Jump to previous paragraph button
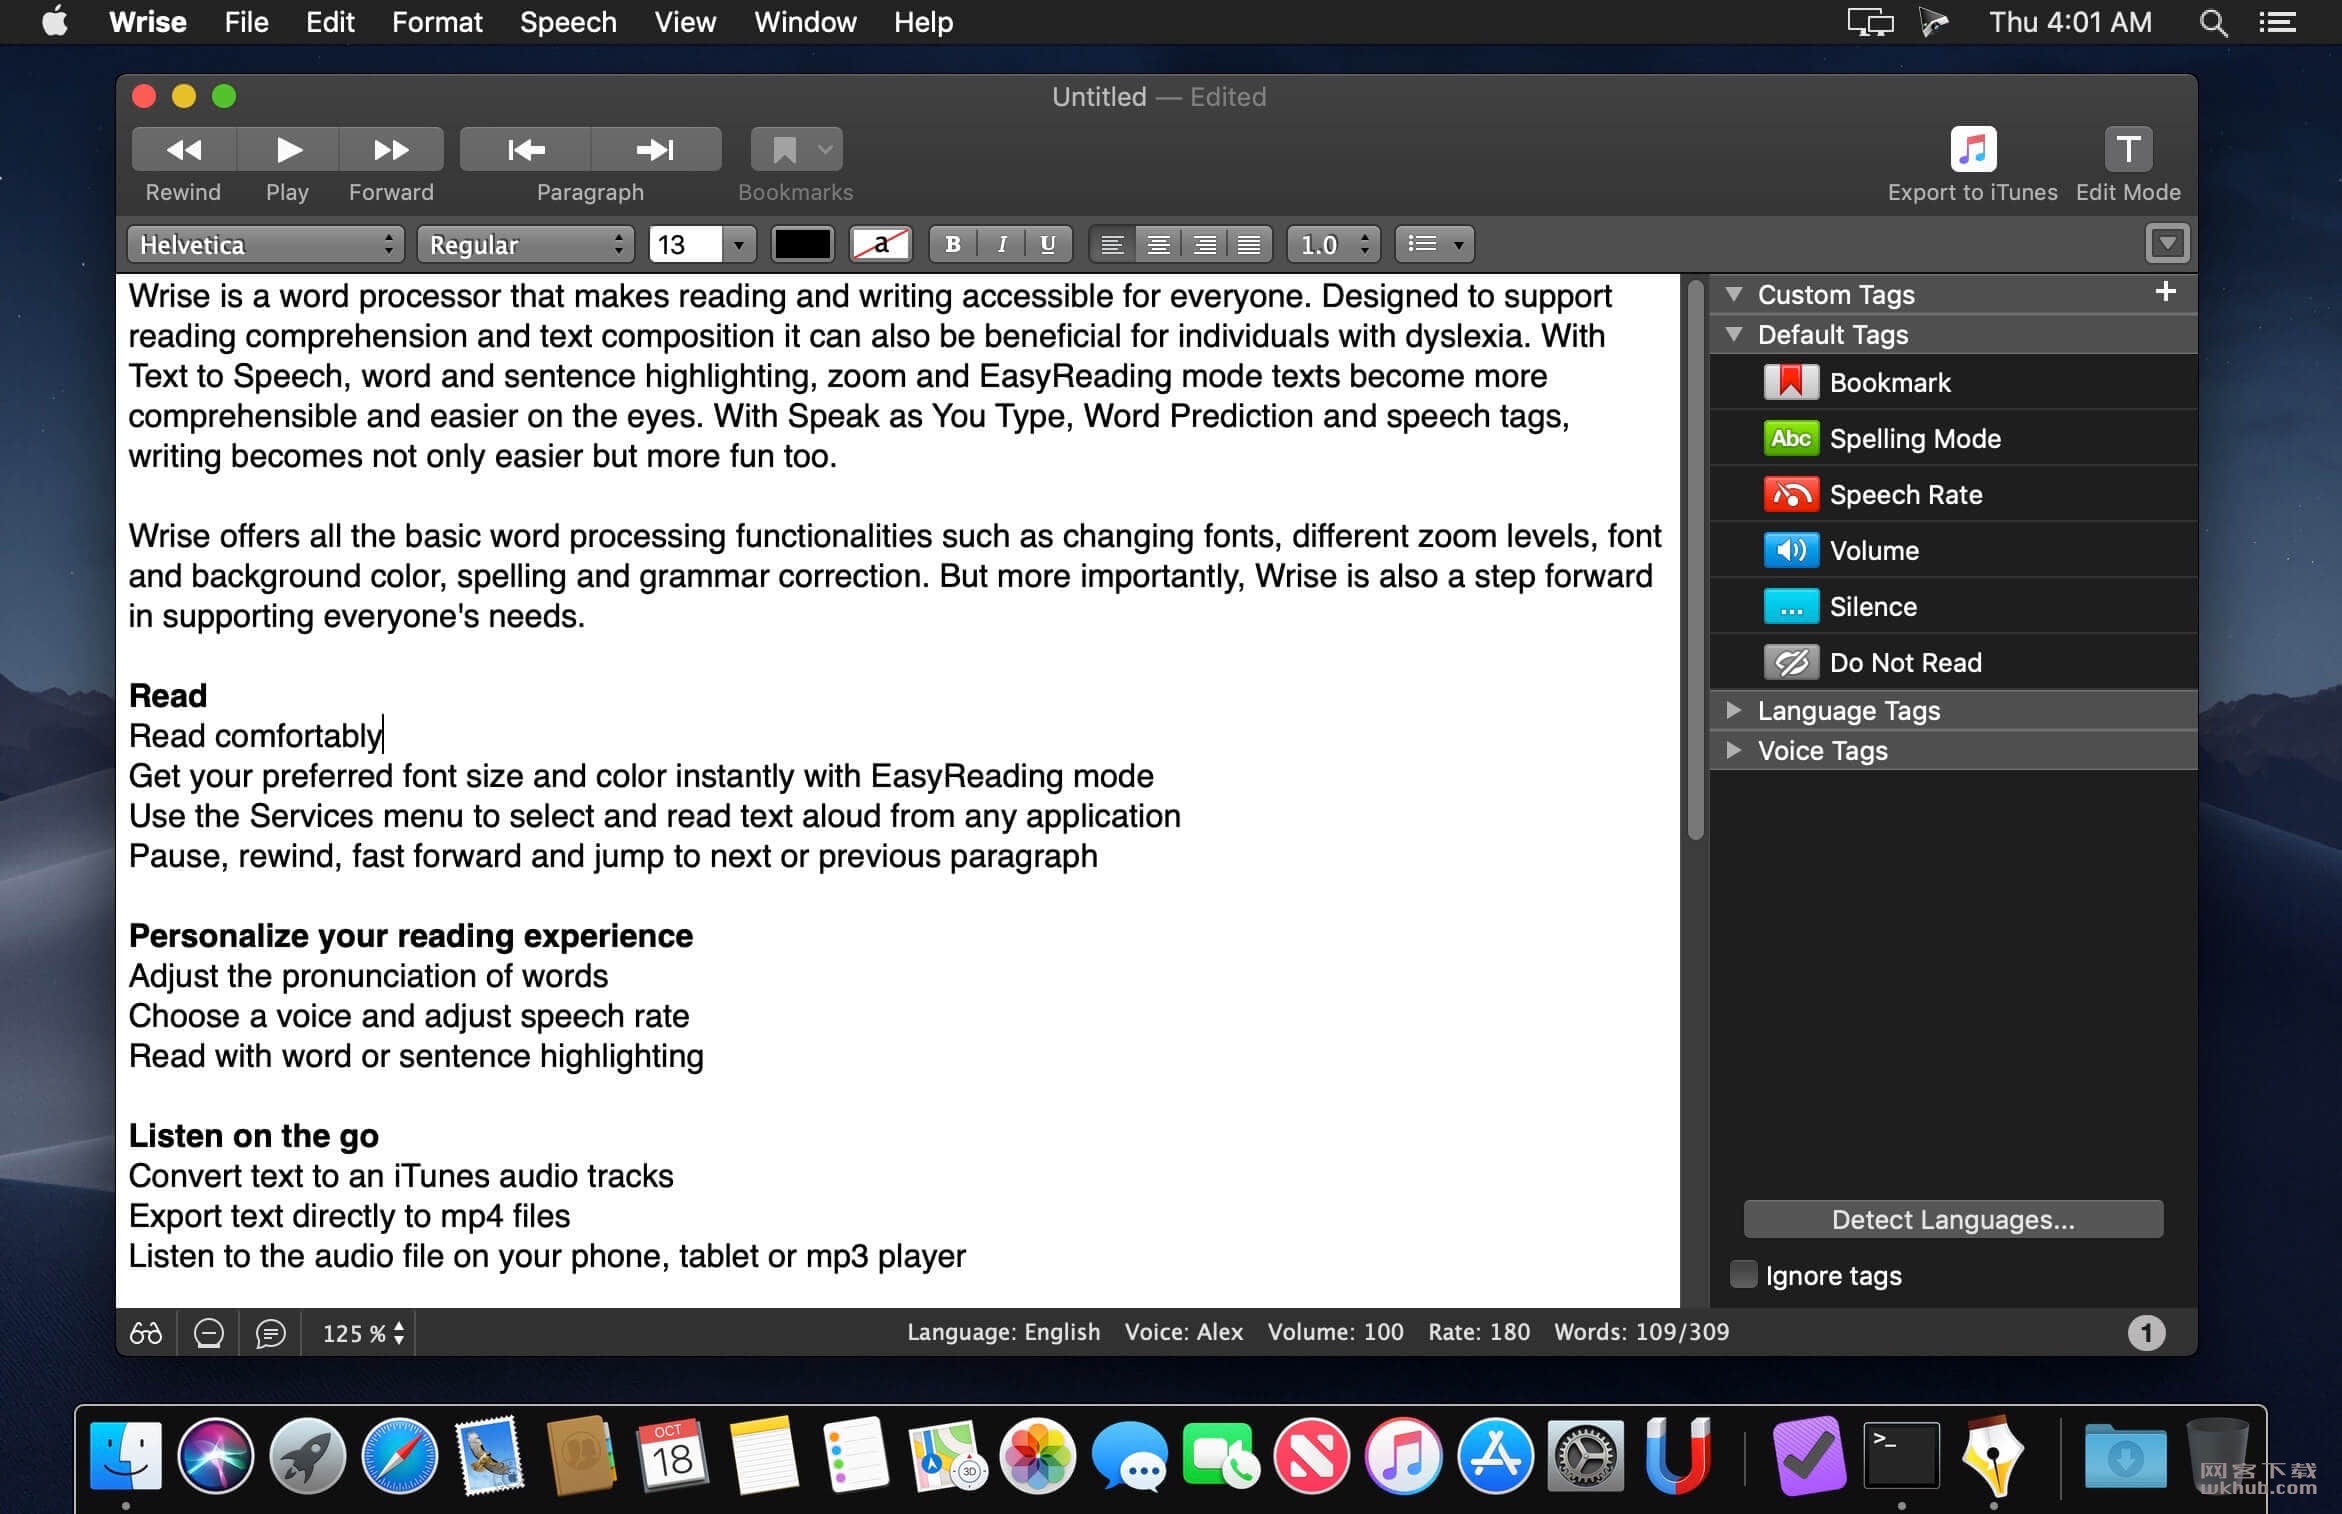The width and height of the screenshot is (2342, 1514). pyautogui.click(x=525, y=150)
